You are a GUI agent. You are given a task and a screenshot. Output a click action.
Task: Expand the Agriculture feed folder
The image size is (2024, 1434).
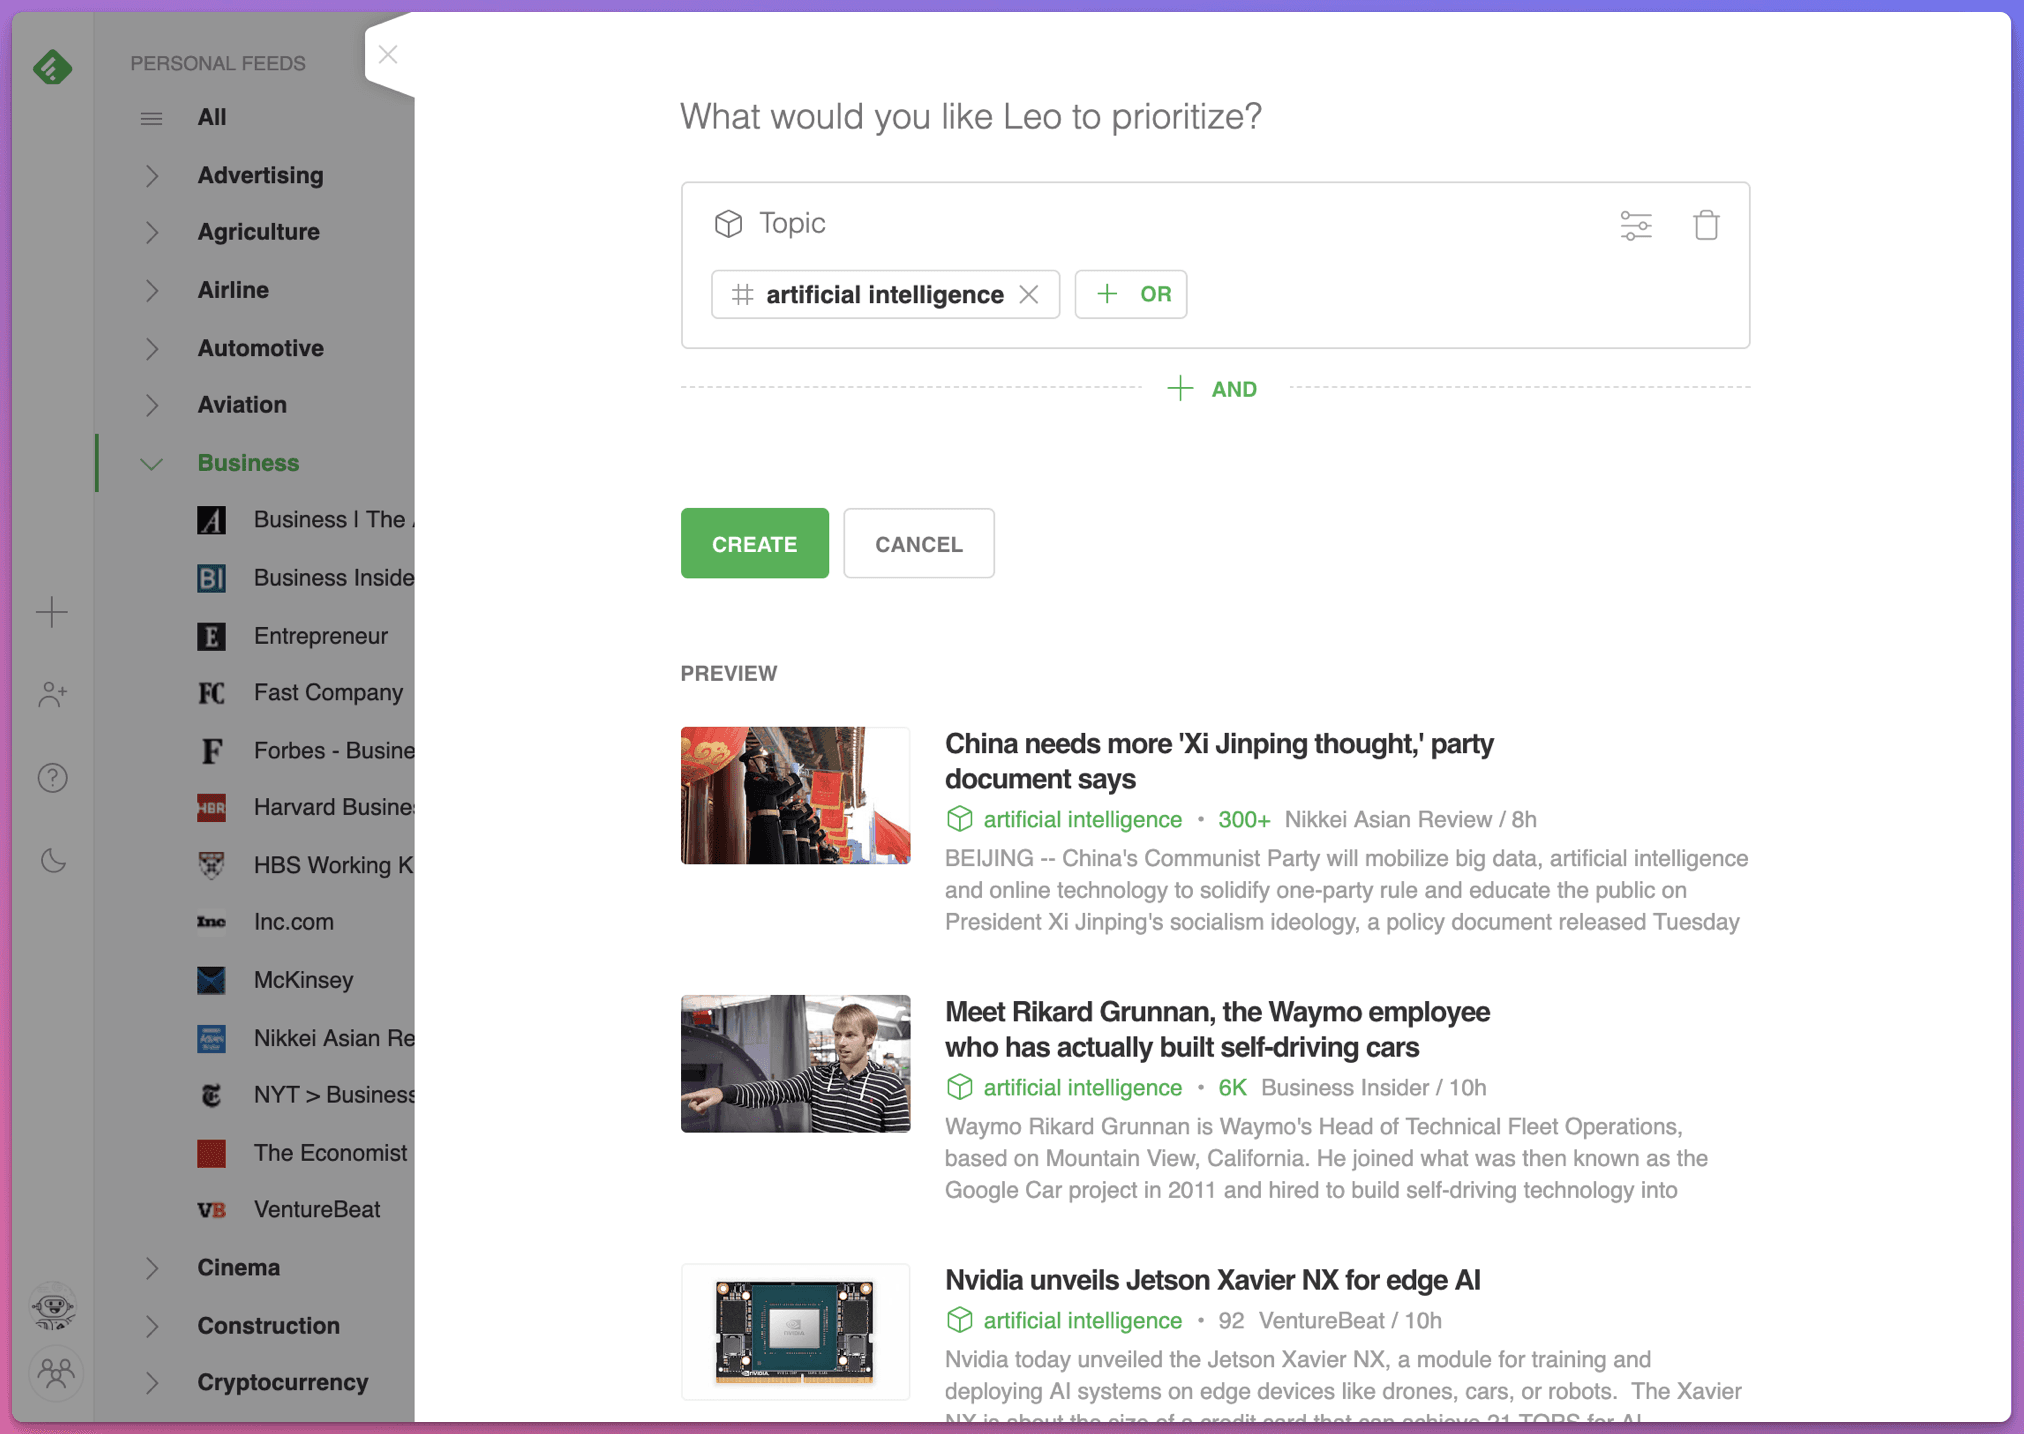click(151, 232)
